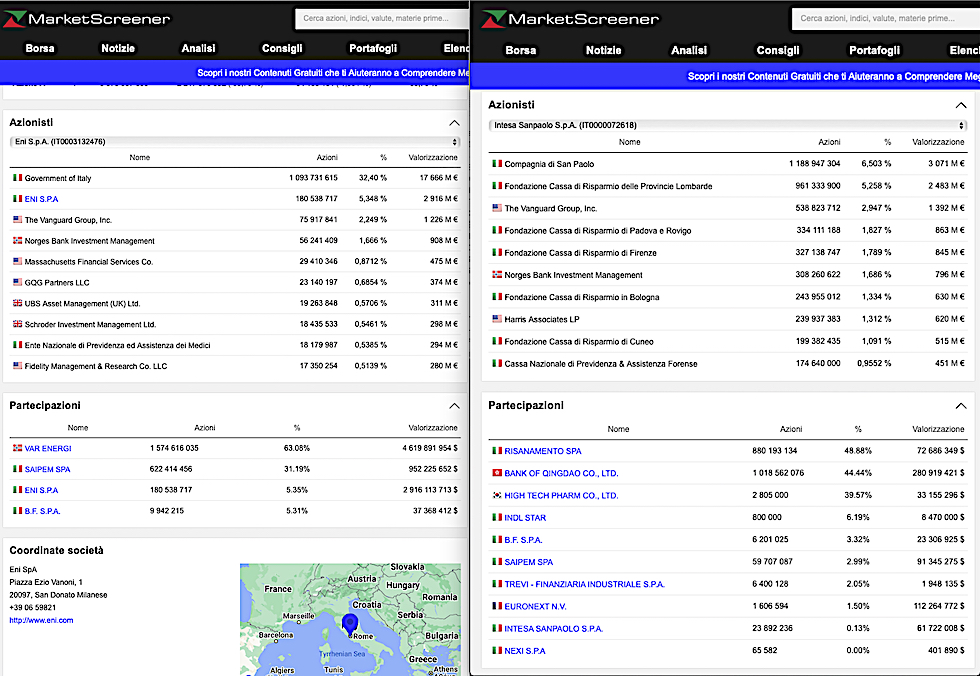Click the MarketScreener logo in the Intesa Sanpaolo window

pos(570,19)
